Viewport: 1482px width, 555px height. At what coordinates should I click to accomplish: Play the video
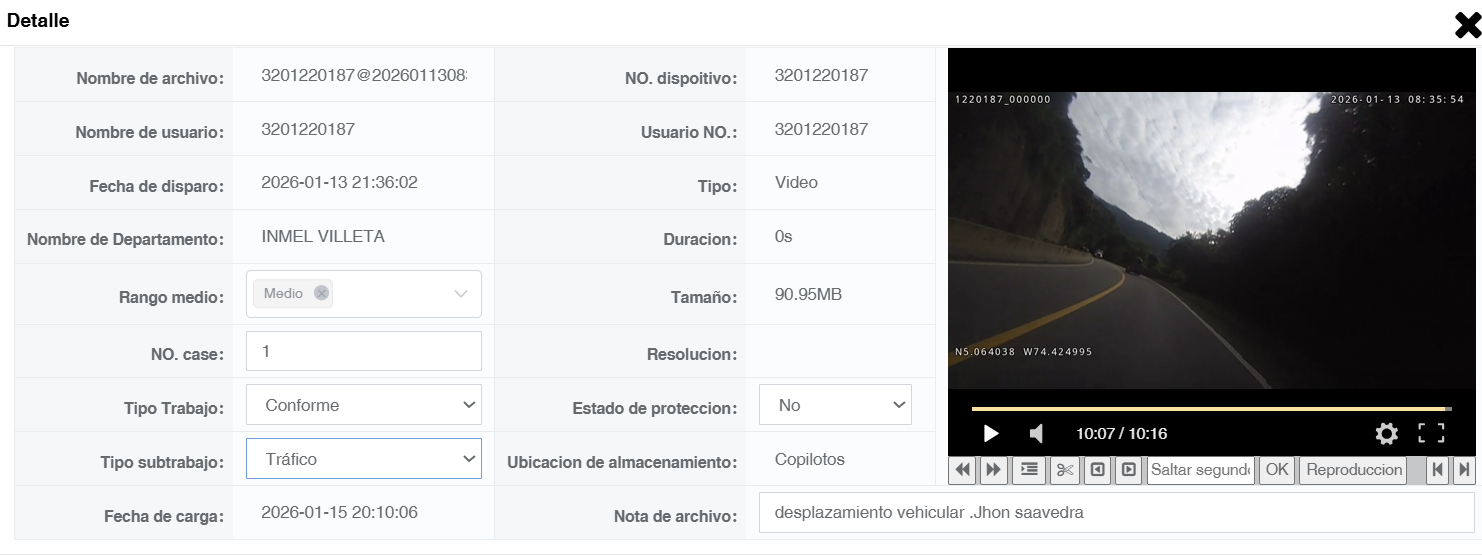coord(991,433)
